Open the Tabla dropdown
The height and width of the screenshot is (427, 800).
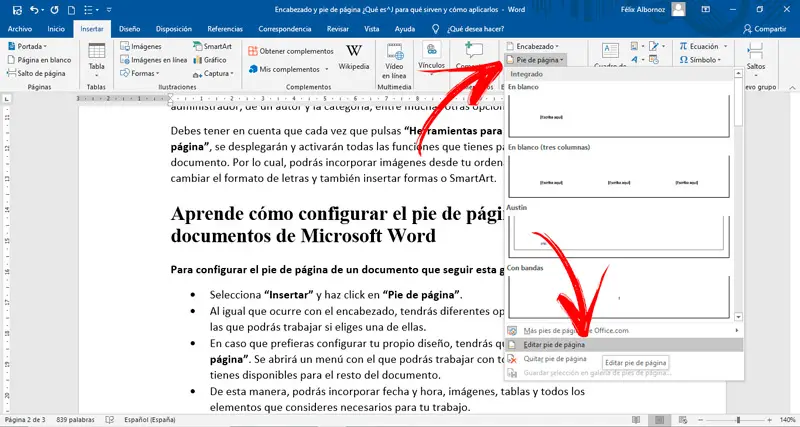click(x=96, y=60)
